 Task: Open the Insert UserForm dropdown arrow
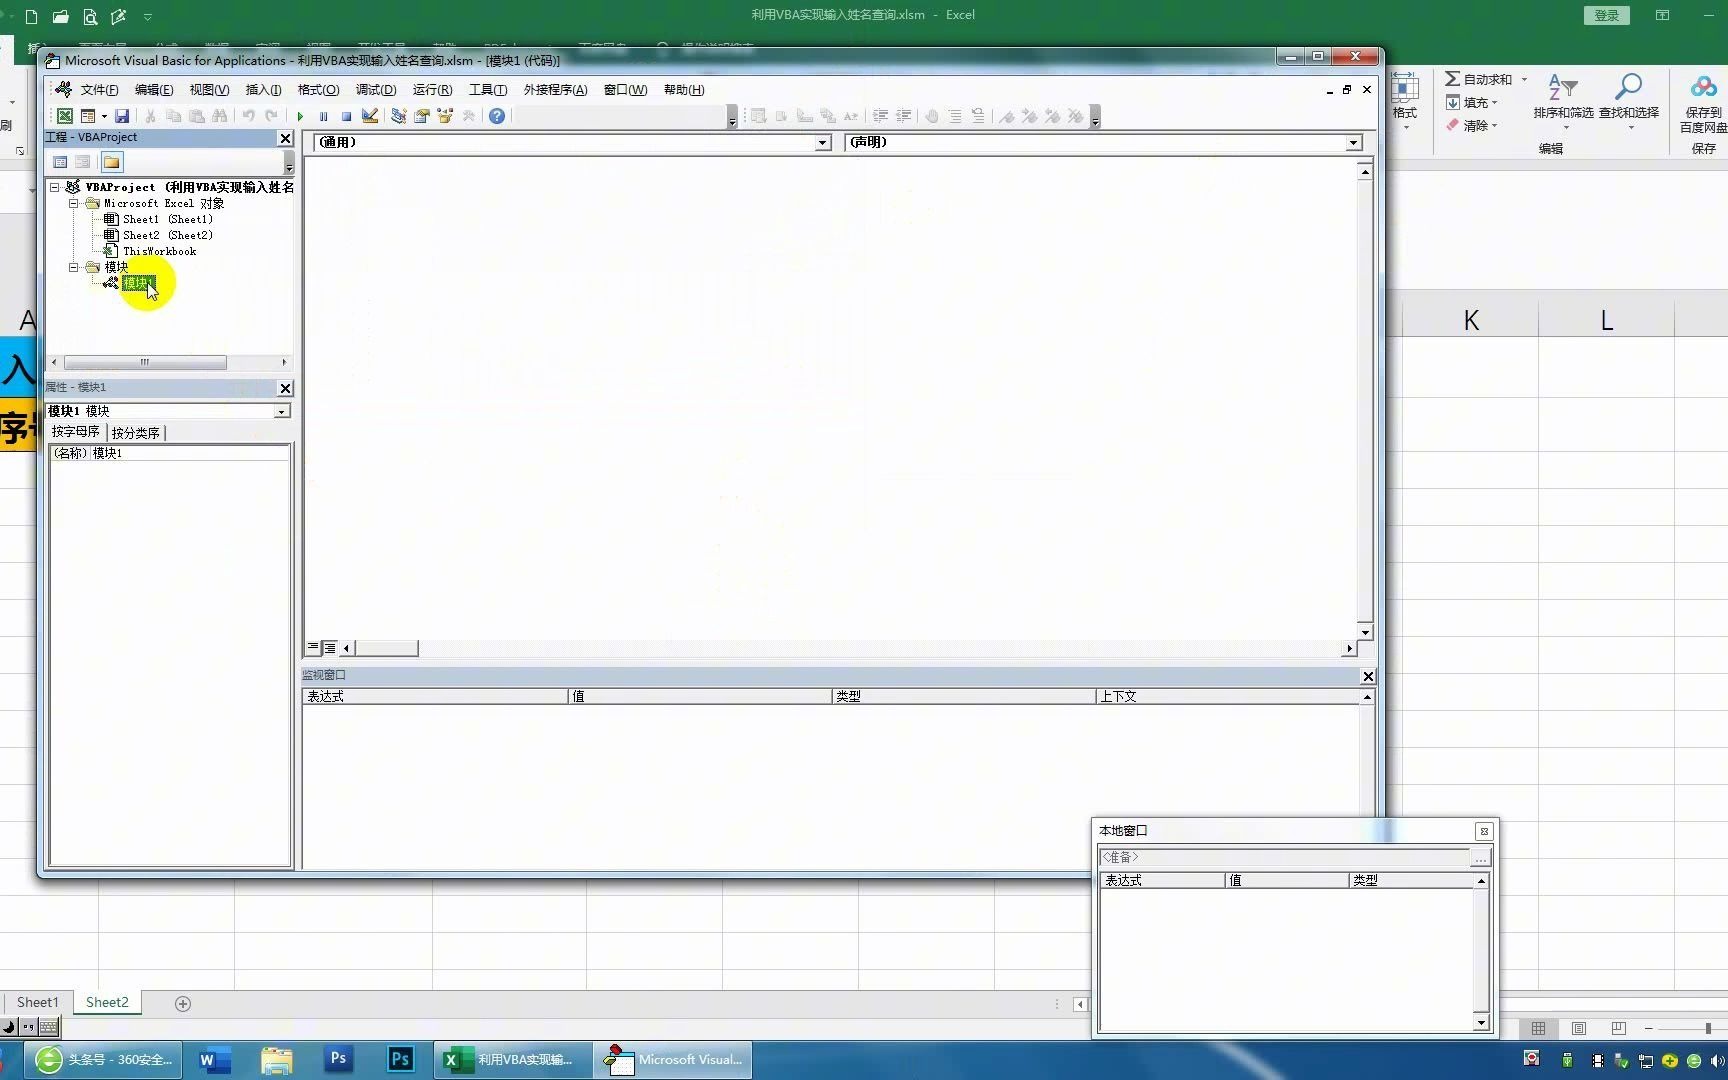click(x=104, y=116)
